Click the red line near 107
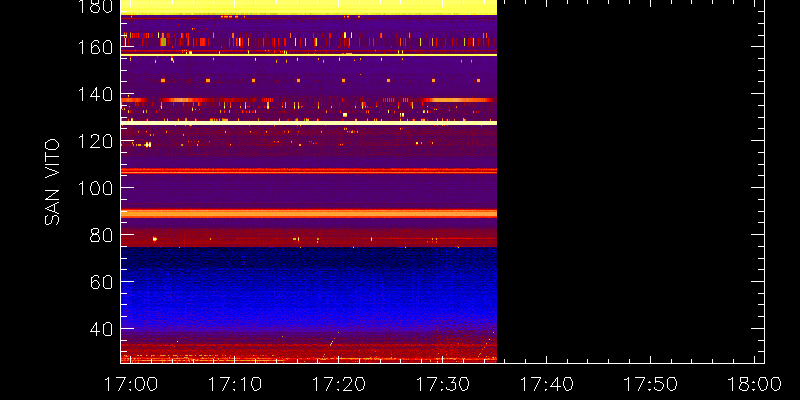This screenshot has width=800, height=400. (309, 171)
